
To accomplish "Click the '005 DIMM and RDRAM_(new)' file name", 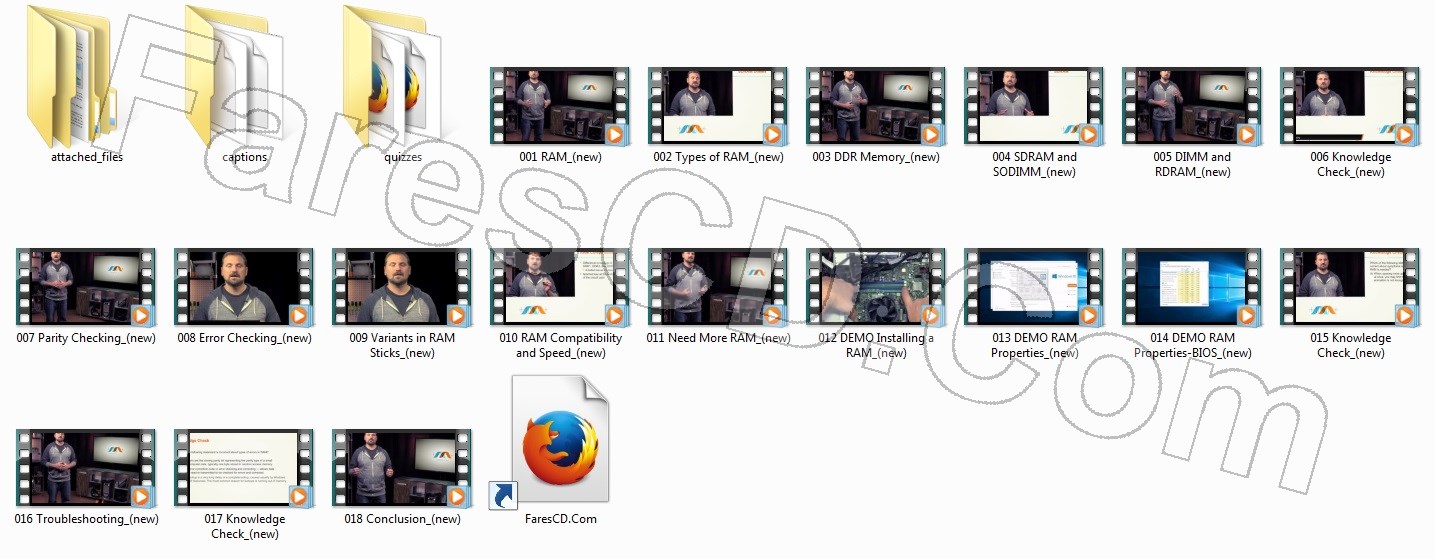I will (x=1192, y=164).
